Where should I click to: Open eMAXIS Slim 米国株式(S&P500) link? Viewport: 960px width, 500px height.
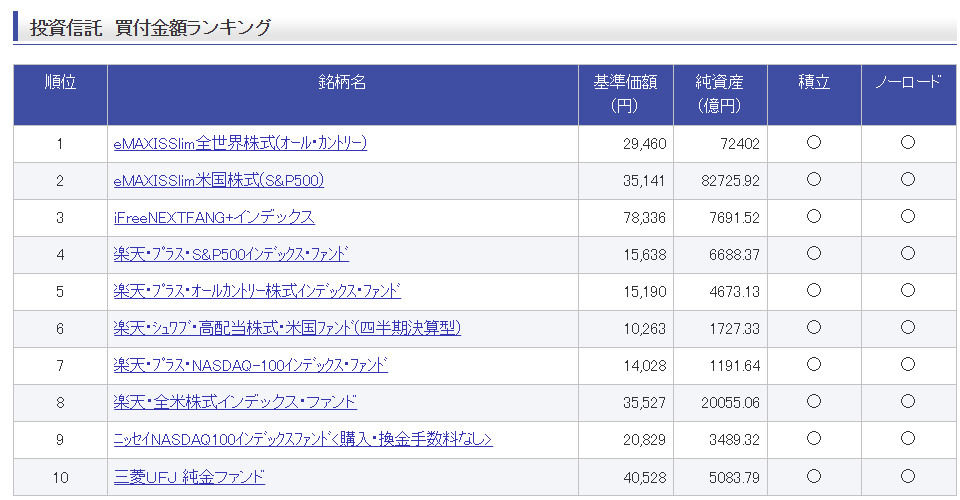219,181
